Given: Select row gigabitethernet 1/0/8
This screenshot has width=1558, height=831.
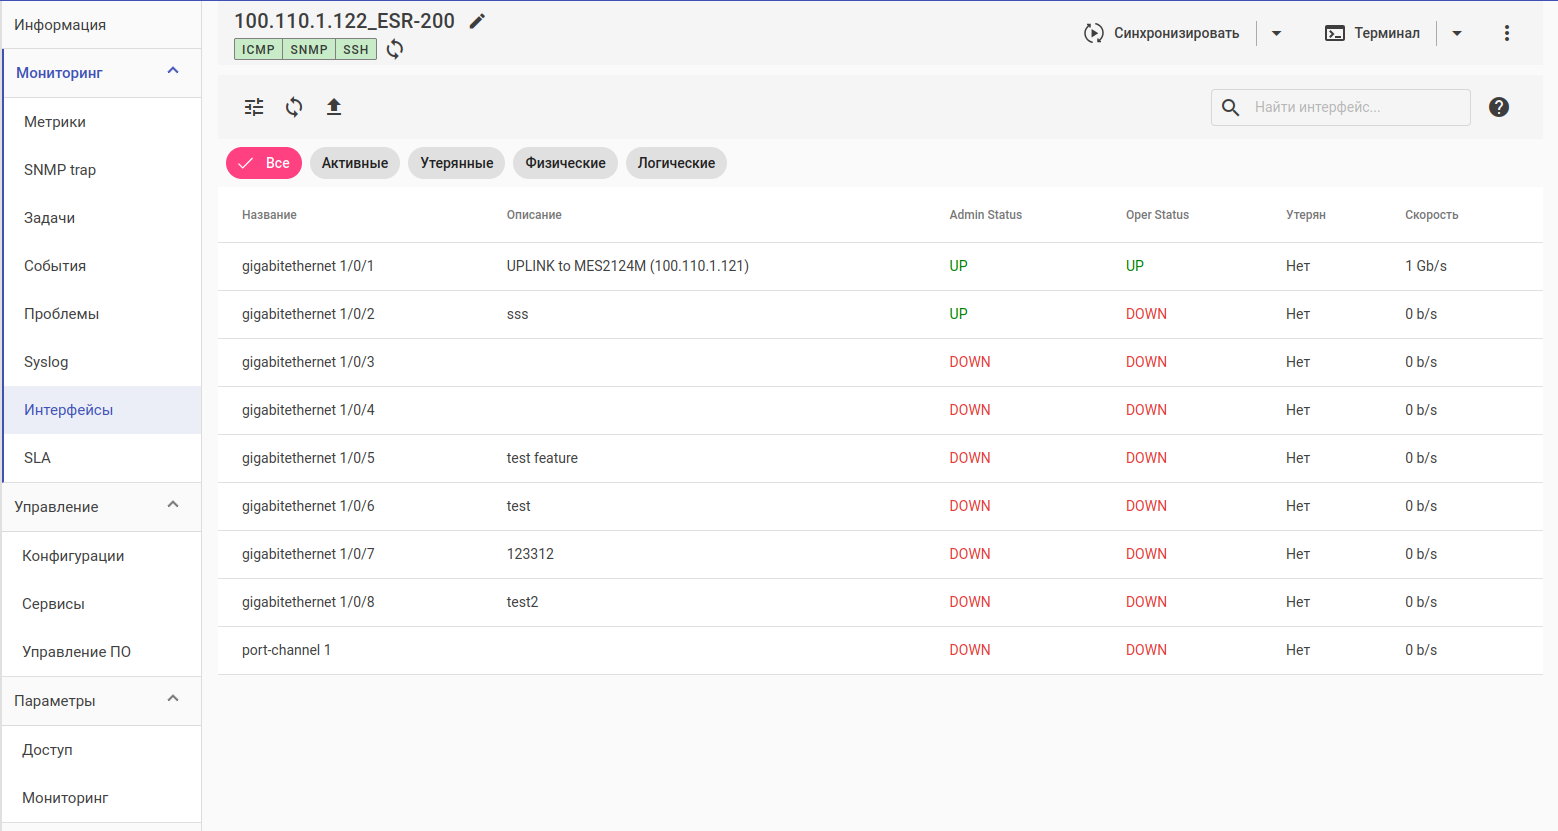Looking at the screenshot, I should point(880,602).
